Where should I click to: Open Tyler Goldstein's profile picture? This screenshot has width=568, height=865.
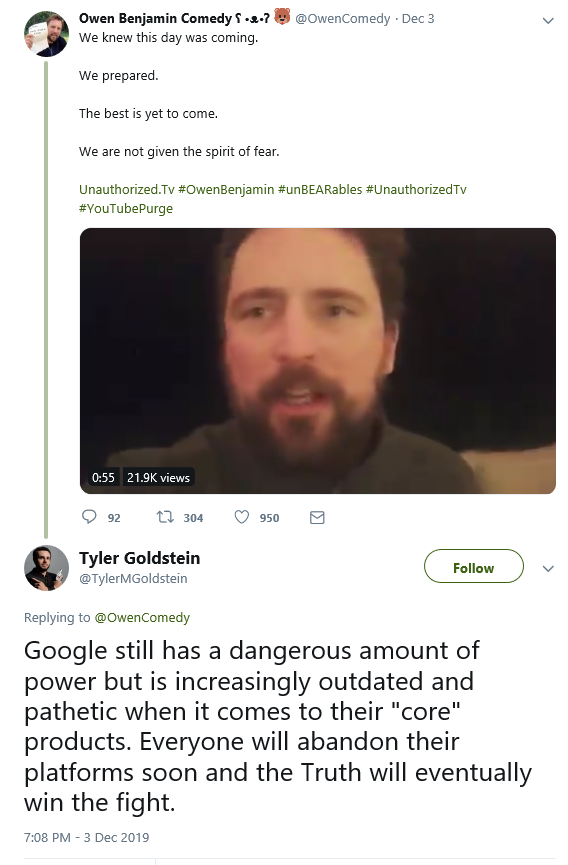pos(46,568)
